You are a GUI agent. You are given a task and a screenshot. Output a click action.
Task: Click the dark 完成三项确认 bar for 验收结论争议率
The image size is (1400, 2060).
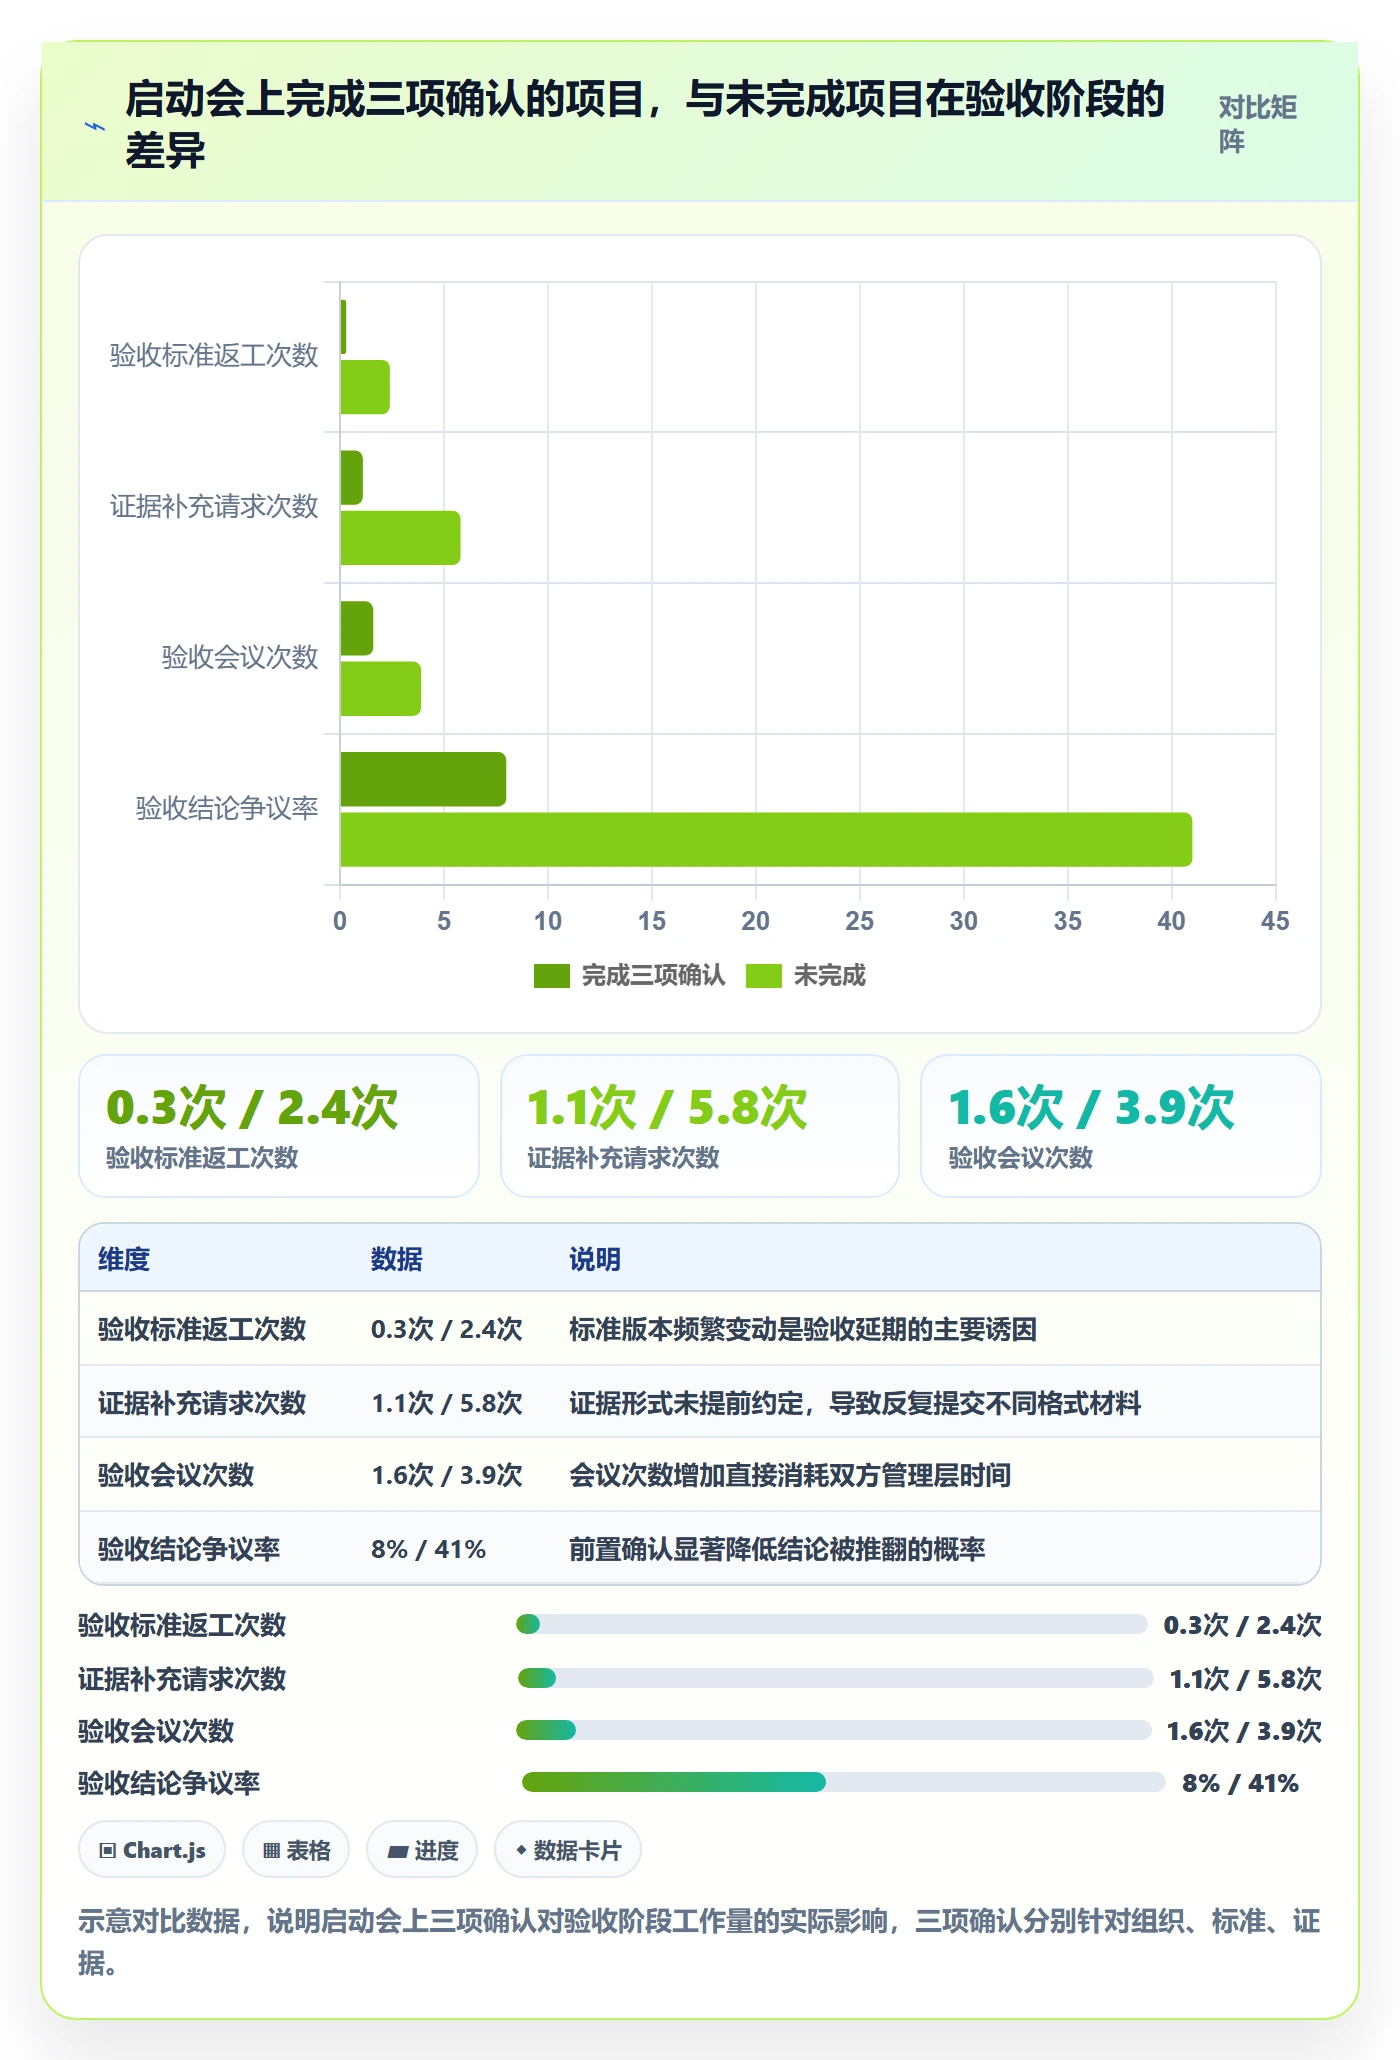pyautogui.click(x=423, y=779)
